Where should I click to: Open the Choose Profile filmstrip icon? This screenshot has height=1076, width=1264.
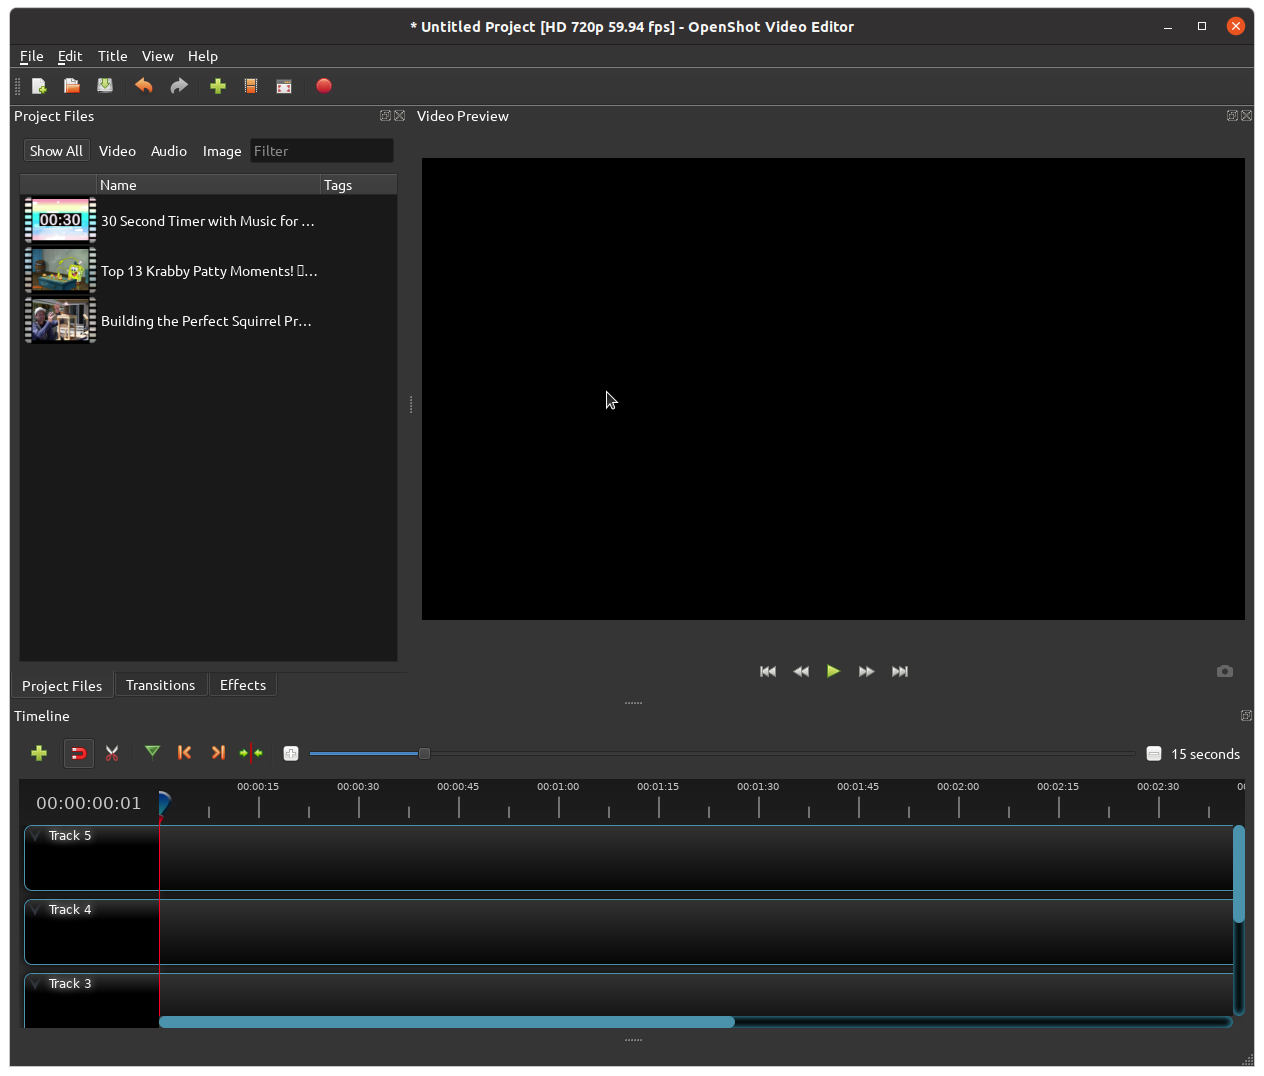coord(251,86)
